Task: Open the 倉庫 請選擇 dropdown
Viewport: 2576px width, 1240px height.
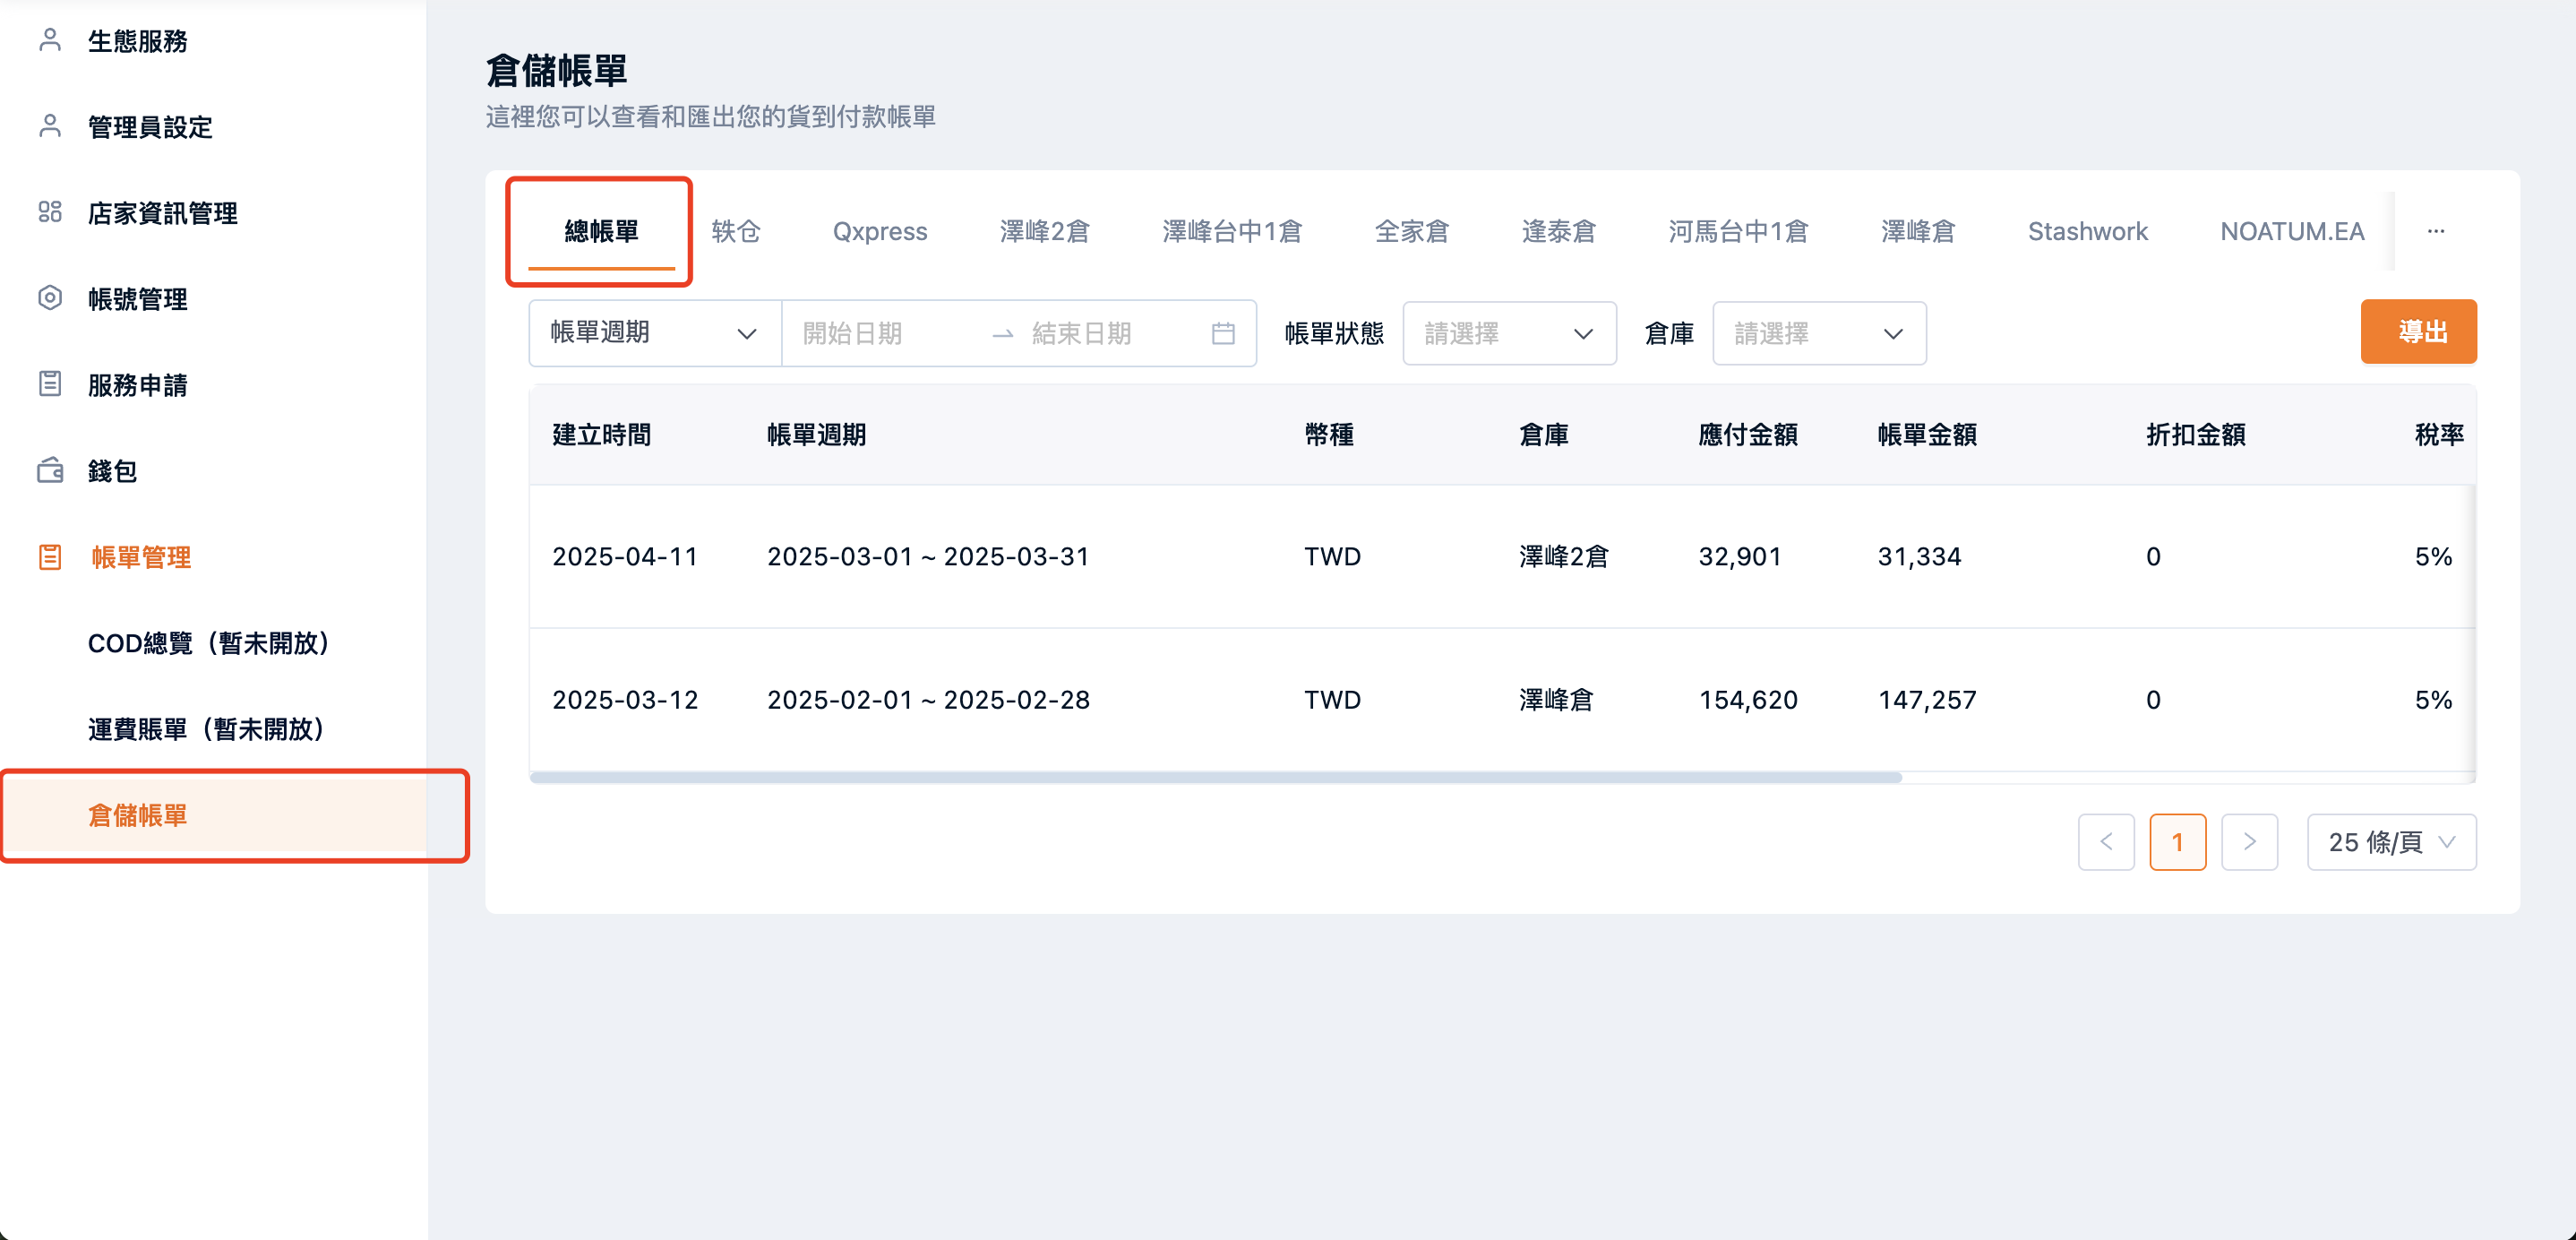Action: [1819, 333]
